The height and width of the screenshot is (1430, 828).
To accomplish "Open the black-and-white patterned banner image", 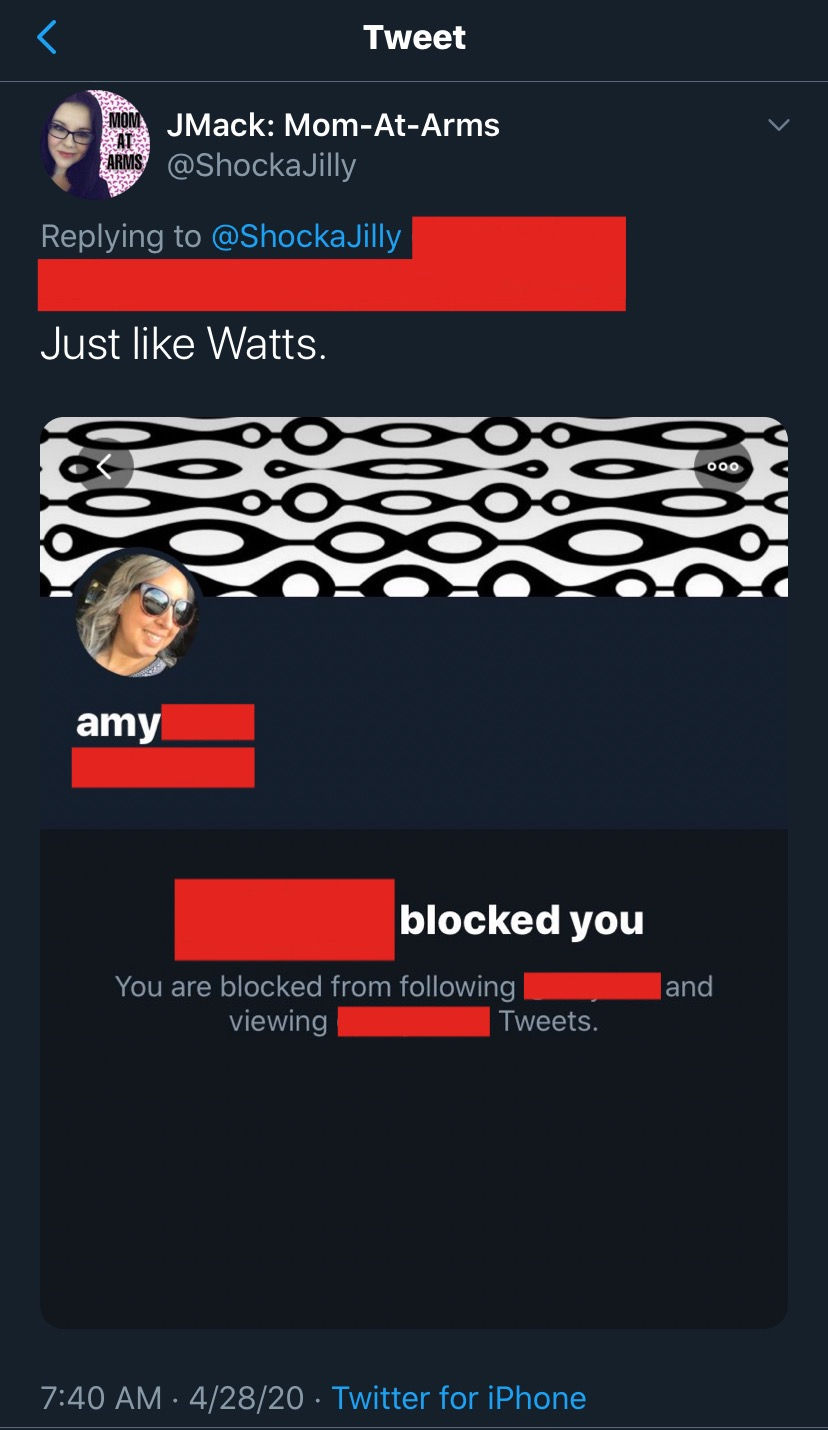I will pos(414,507).
